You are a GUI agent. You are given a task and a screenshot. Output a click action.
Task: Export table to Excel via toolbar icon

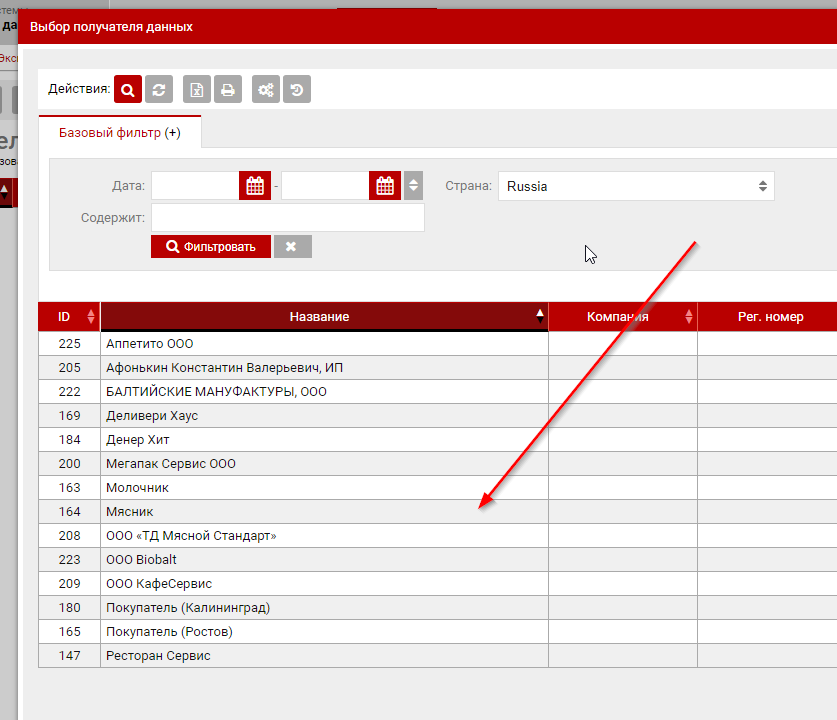197,90
